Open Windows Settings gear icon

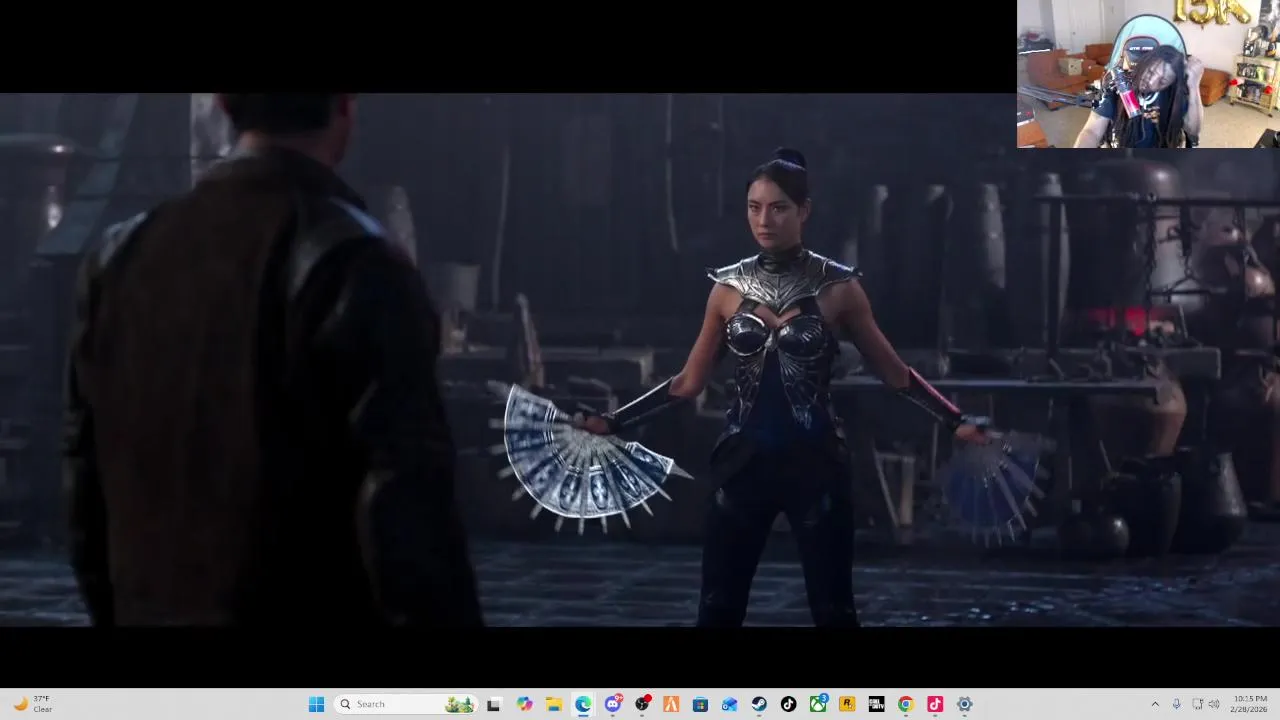(964, 704)
